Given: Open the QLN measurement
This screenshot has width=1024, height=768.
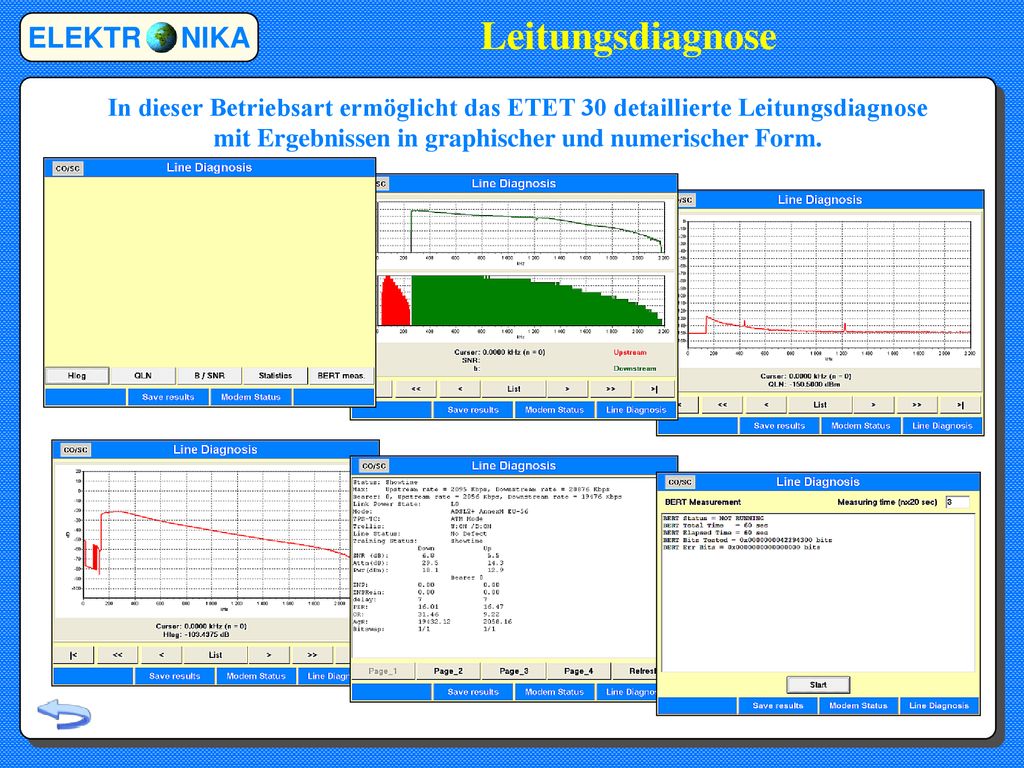Looking at the screenshot, I should pyautogui.click(x=143, y=376).
